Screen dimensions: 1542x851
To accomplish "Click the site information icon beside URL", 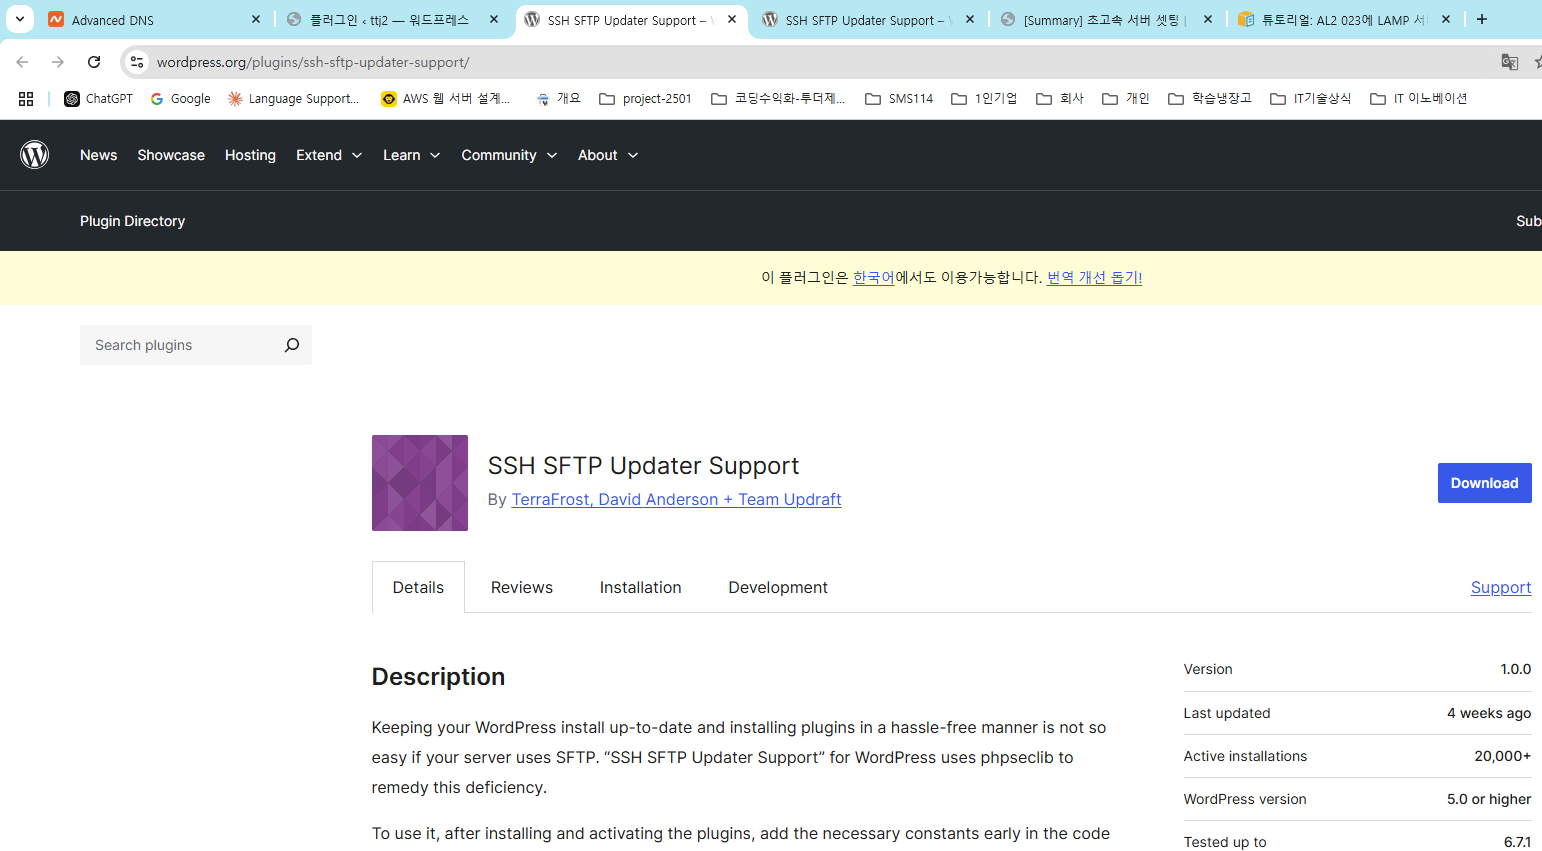I will pyautogui.click(x=137, y=62).
